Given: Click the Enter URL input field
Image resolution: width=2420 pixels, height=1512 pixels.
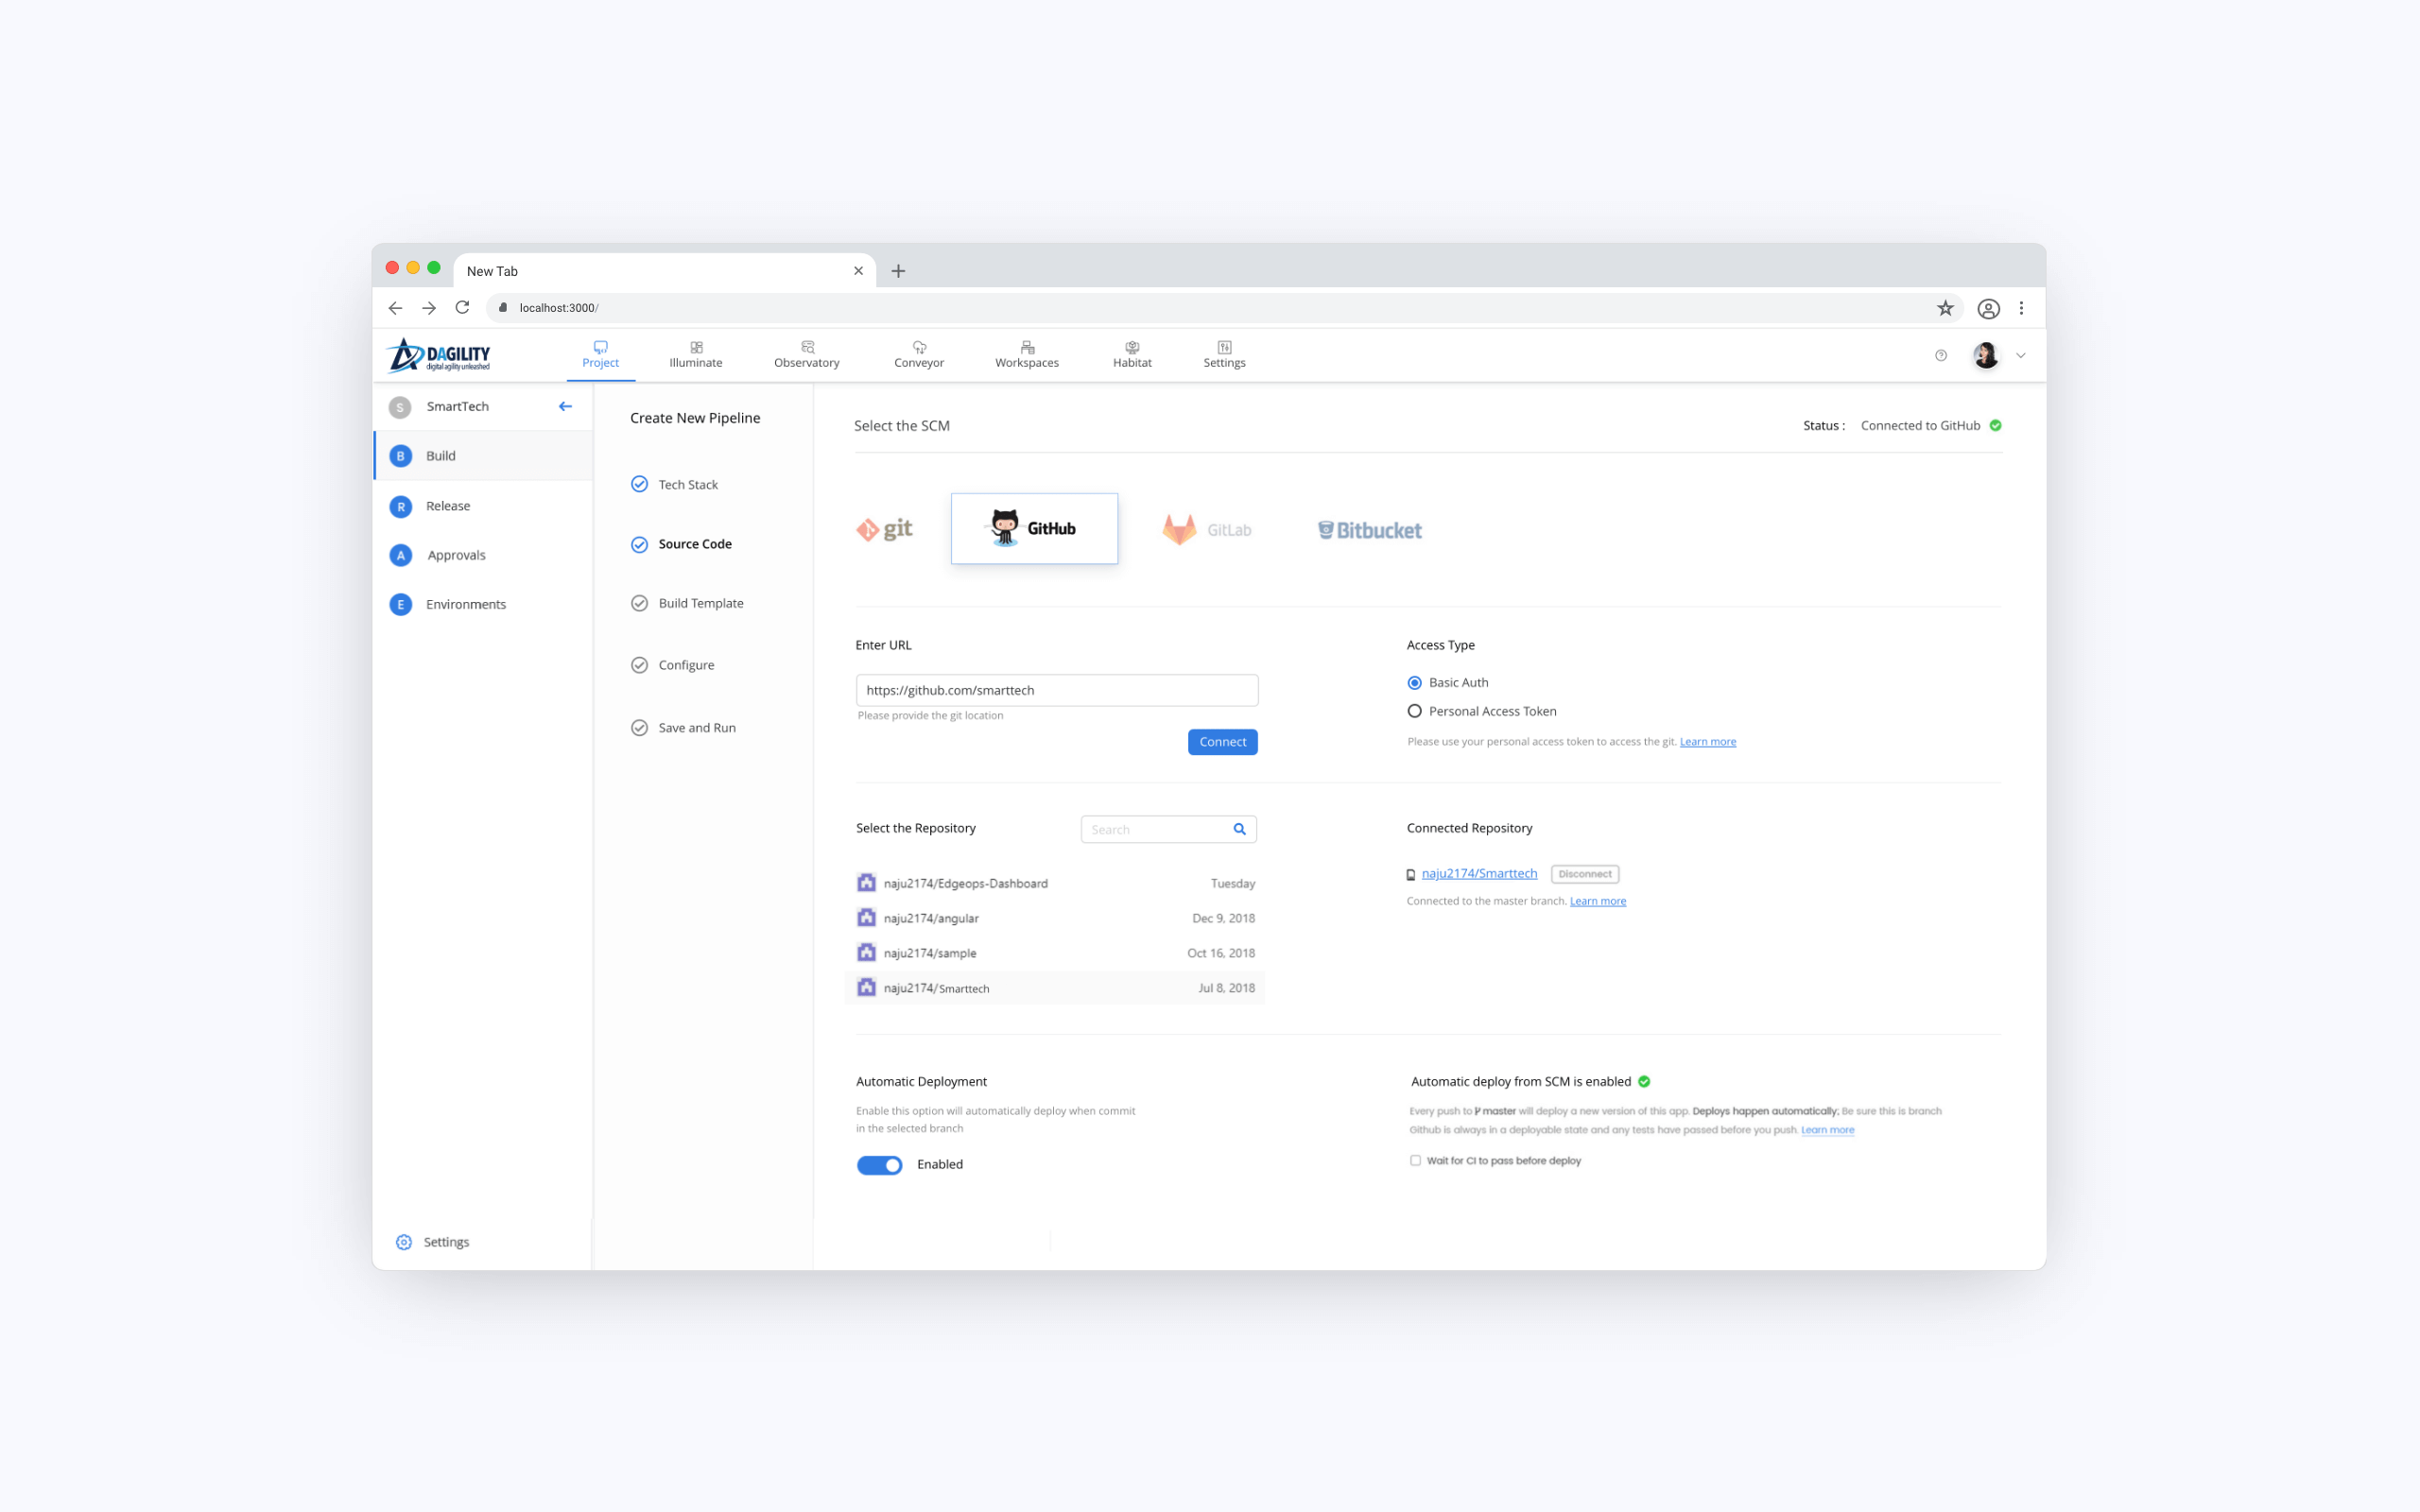Looking at the screenshot, I should pos(1056,690).
